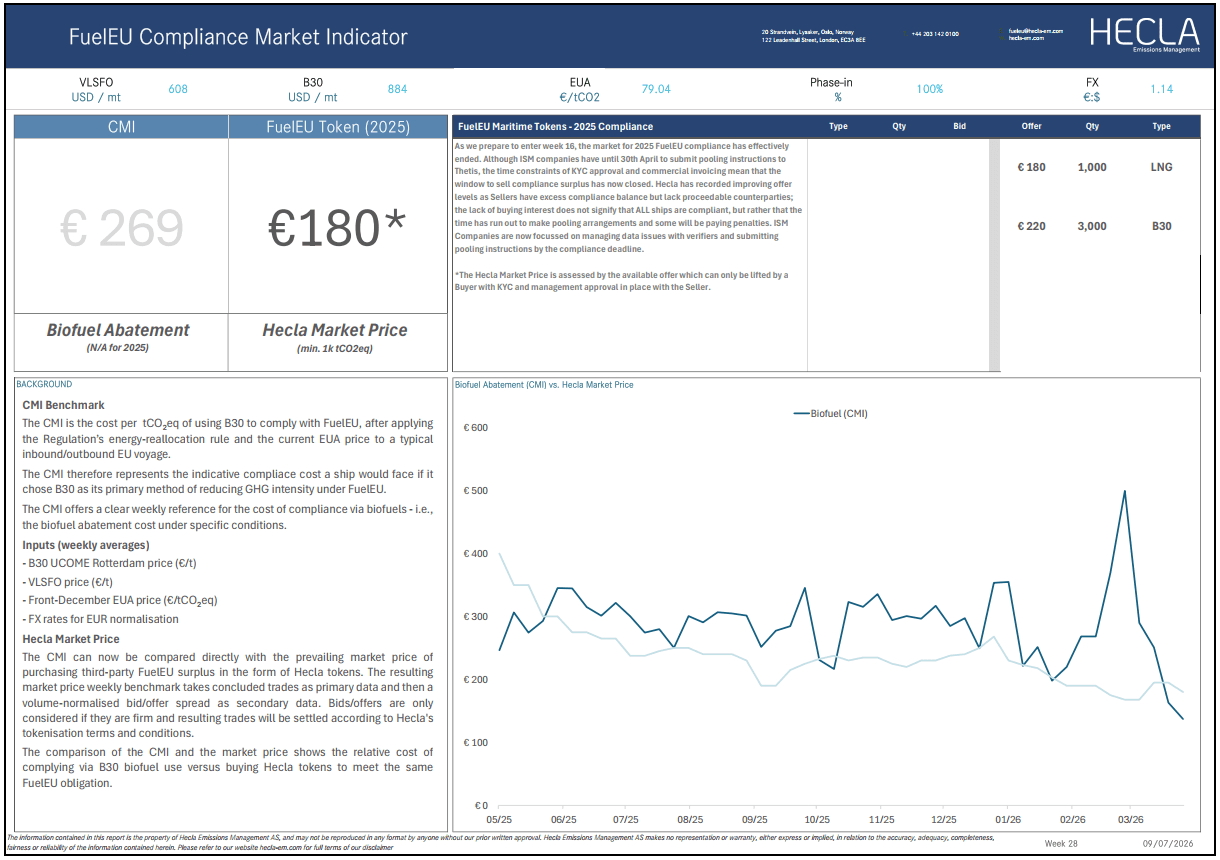Click the FX €:$ label
The image size is (1220, 860).
[1092, 89]
